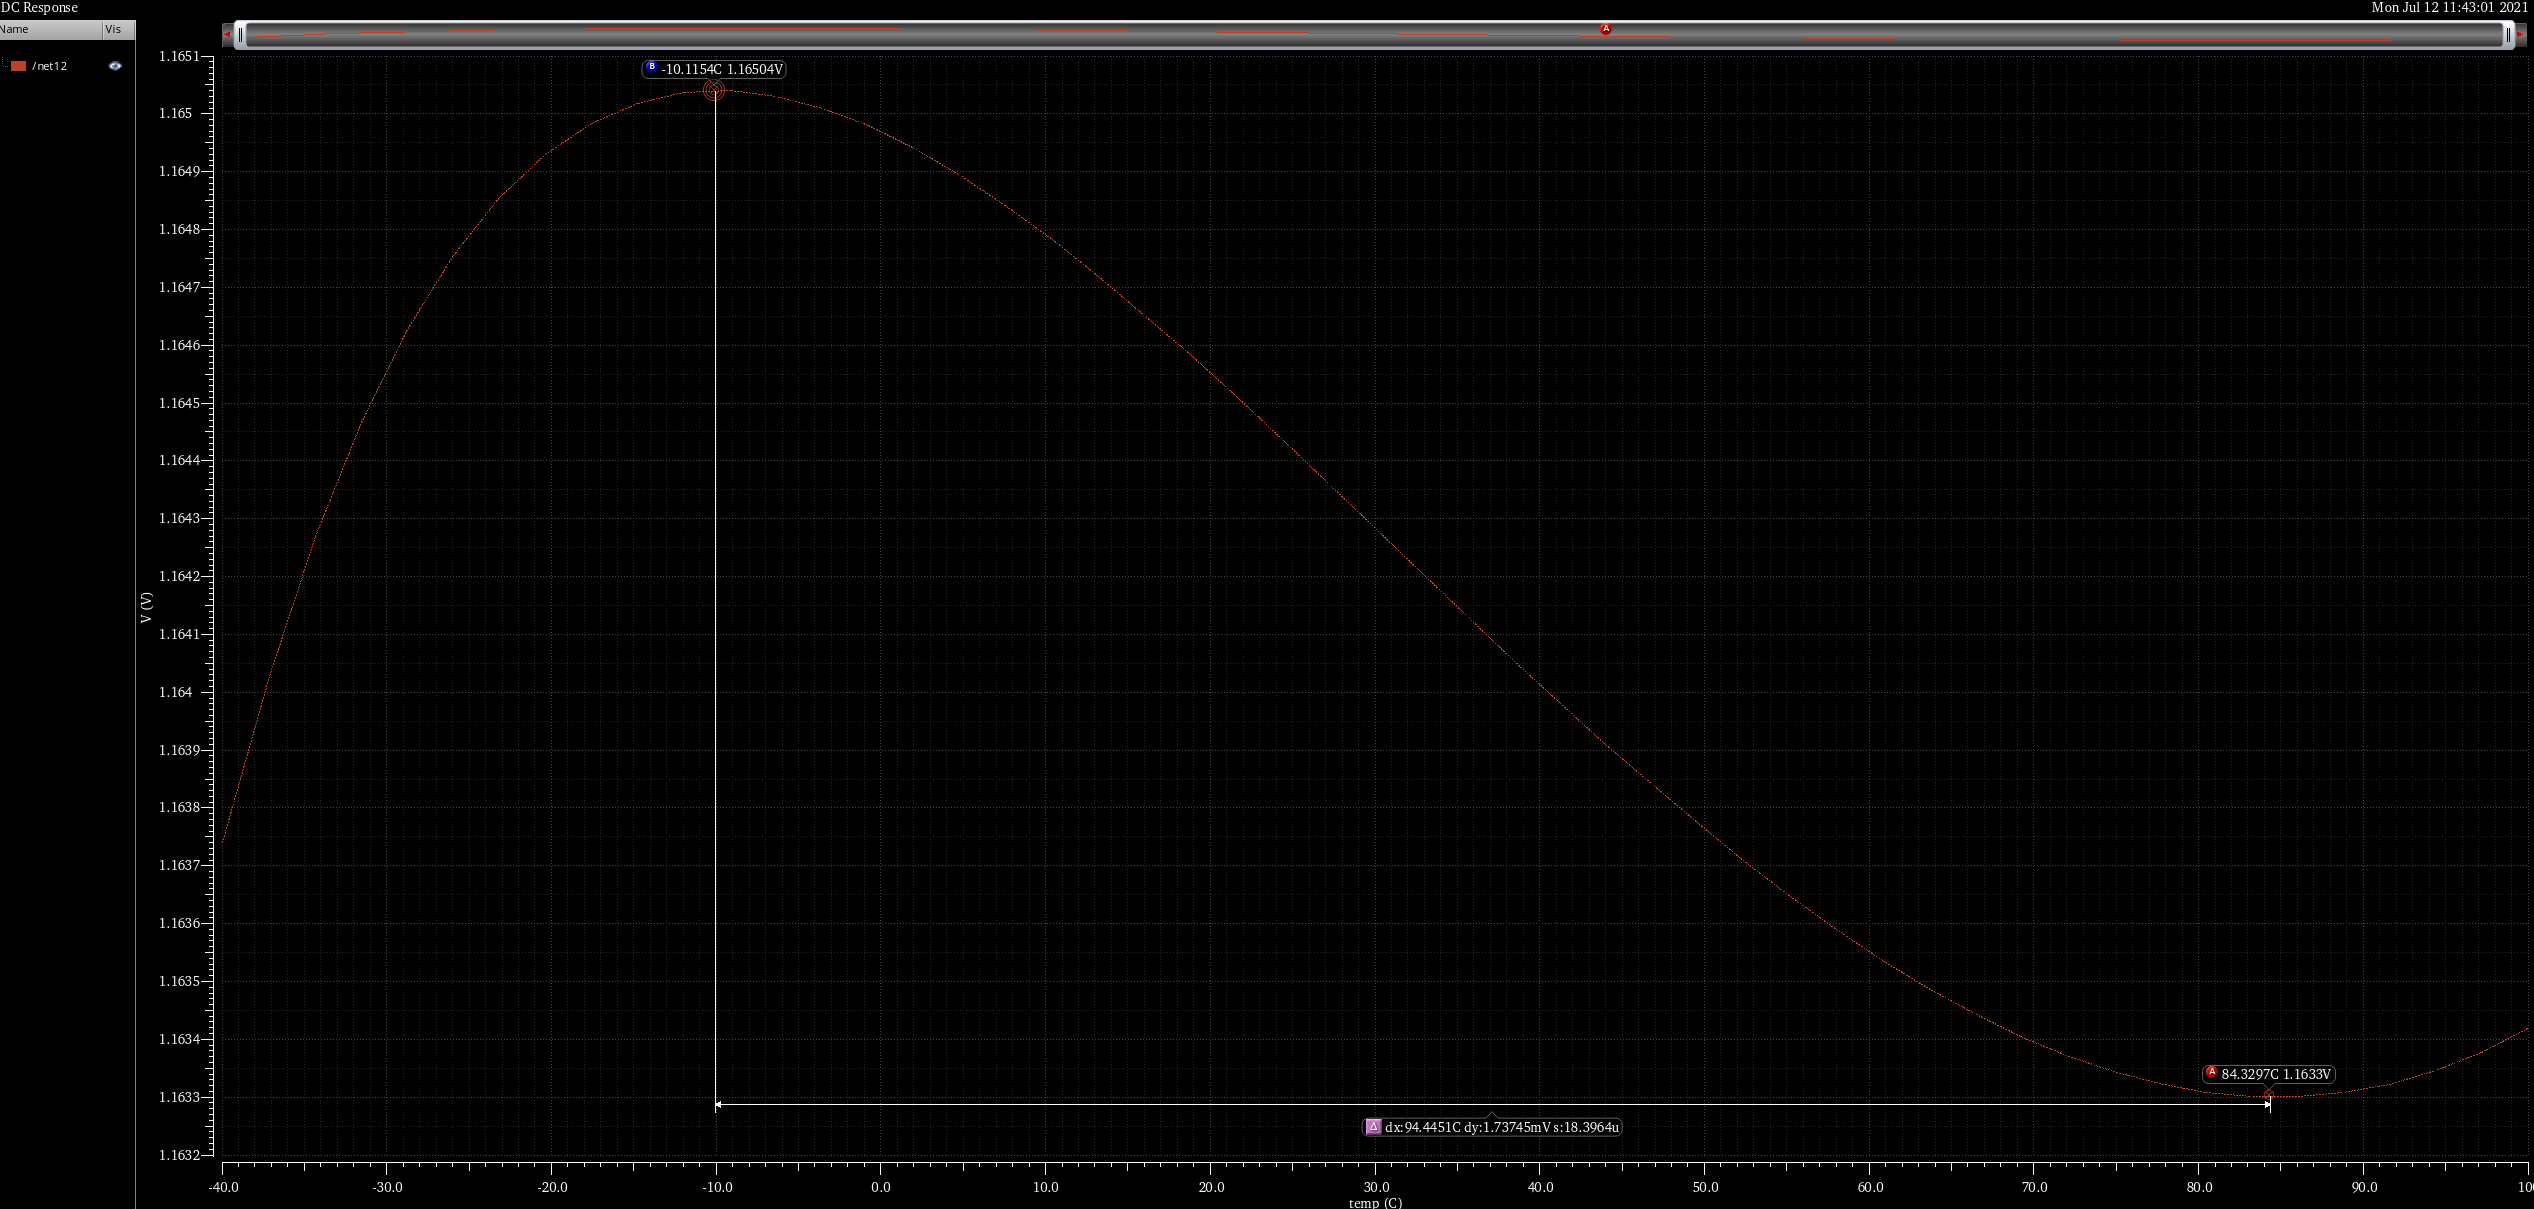Select the /net12 signal name in legend

(50, 66)
